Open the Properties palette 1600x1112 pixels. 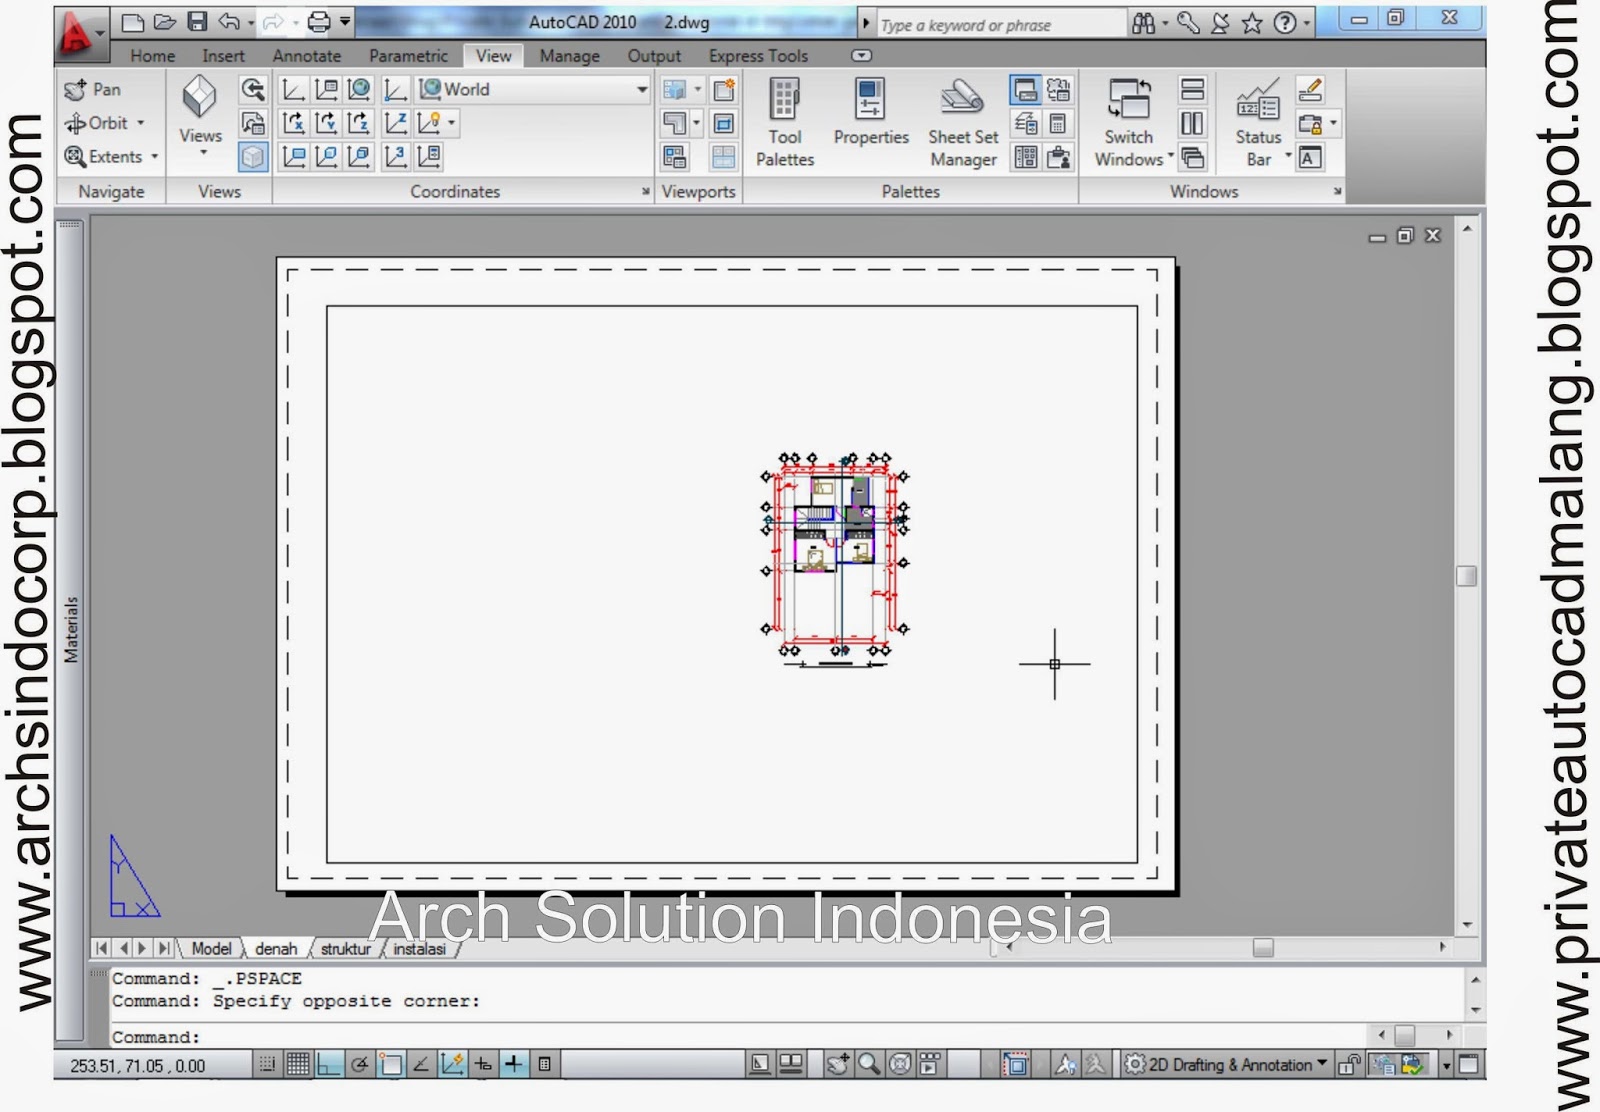click(x=871, y=112)
